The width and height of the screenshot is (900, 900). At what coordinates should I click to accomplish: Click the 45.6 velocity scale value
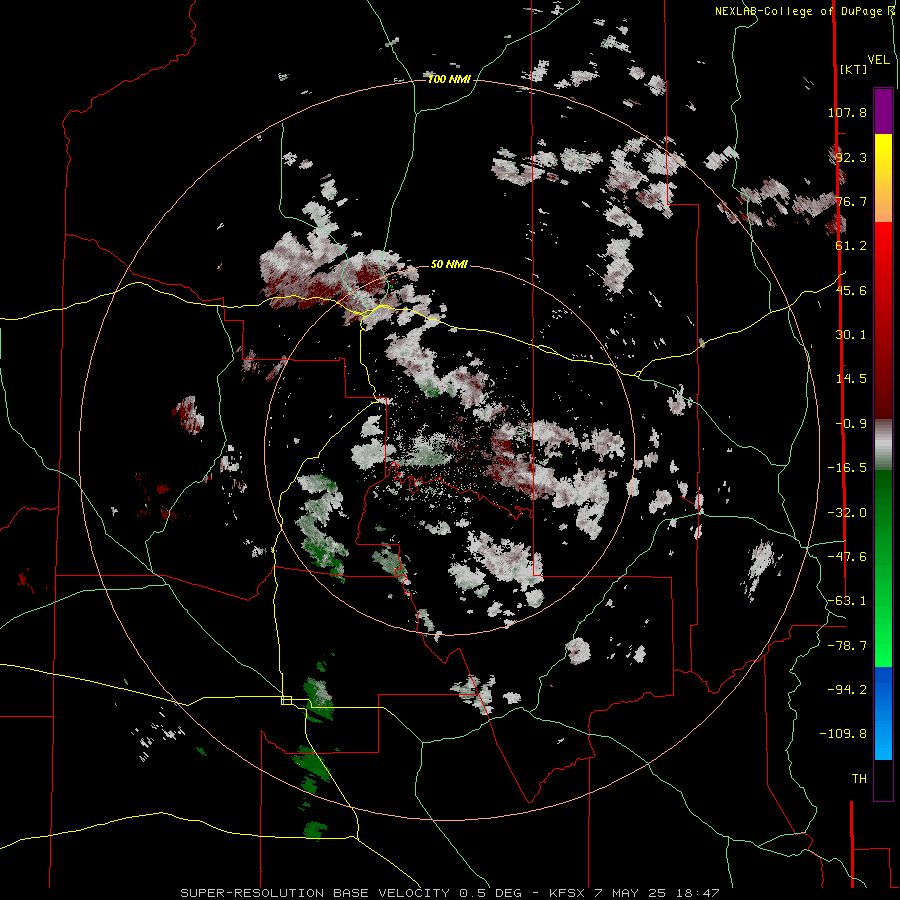tap(851, 290)
